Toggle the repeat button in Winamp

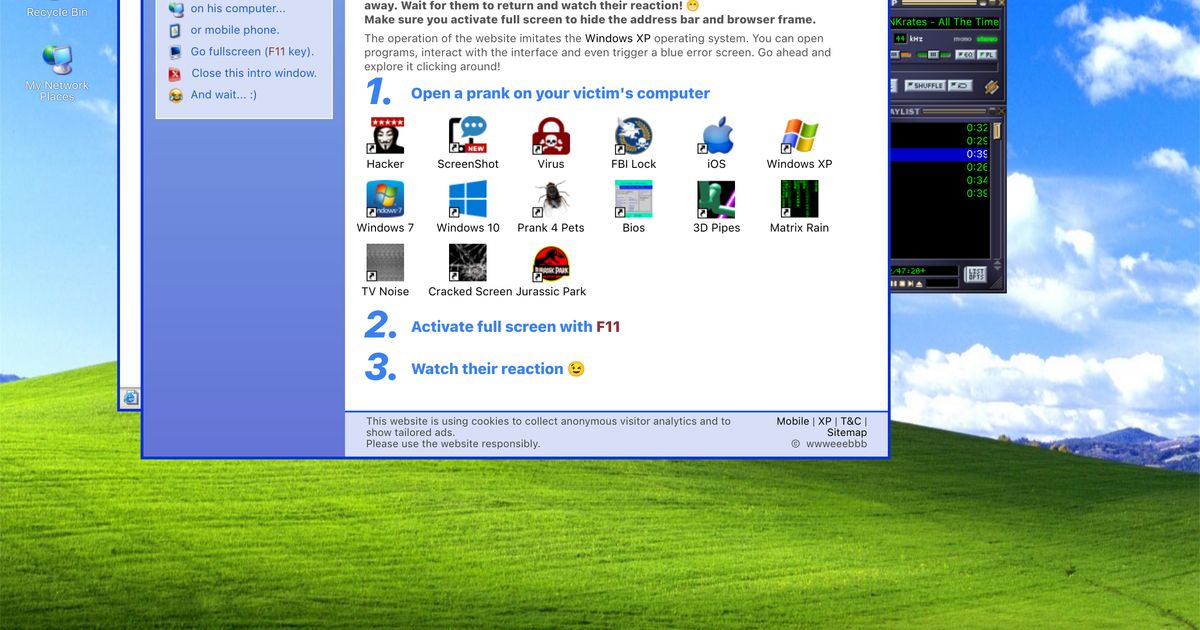point(960,86)
